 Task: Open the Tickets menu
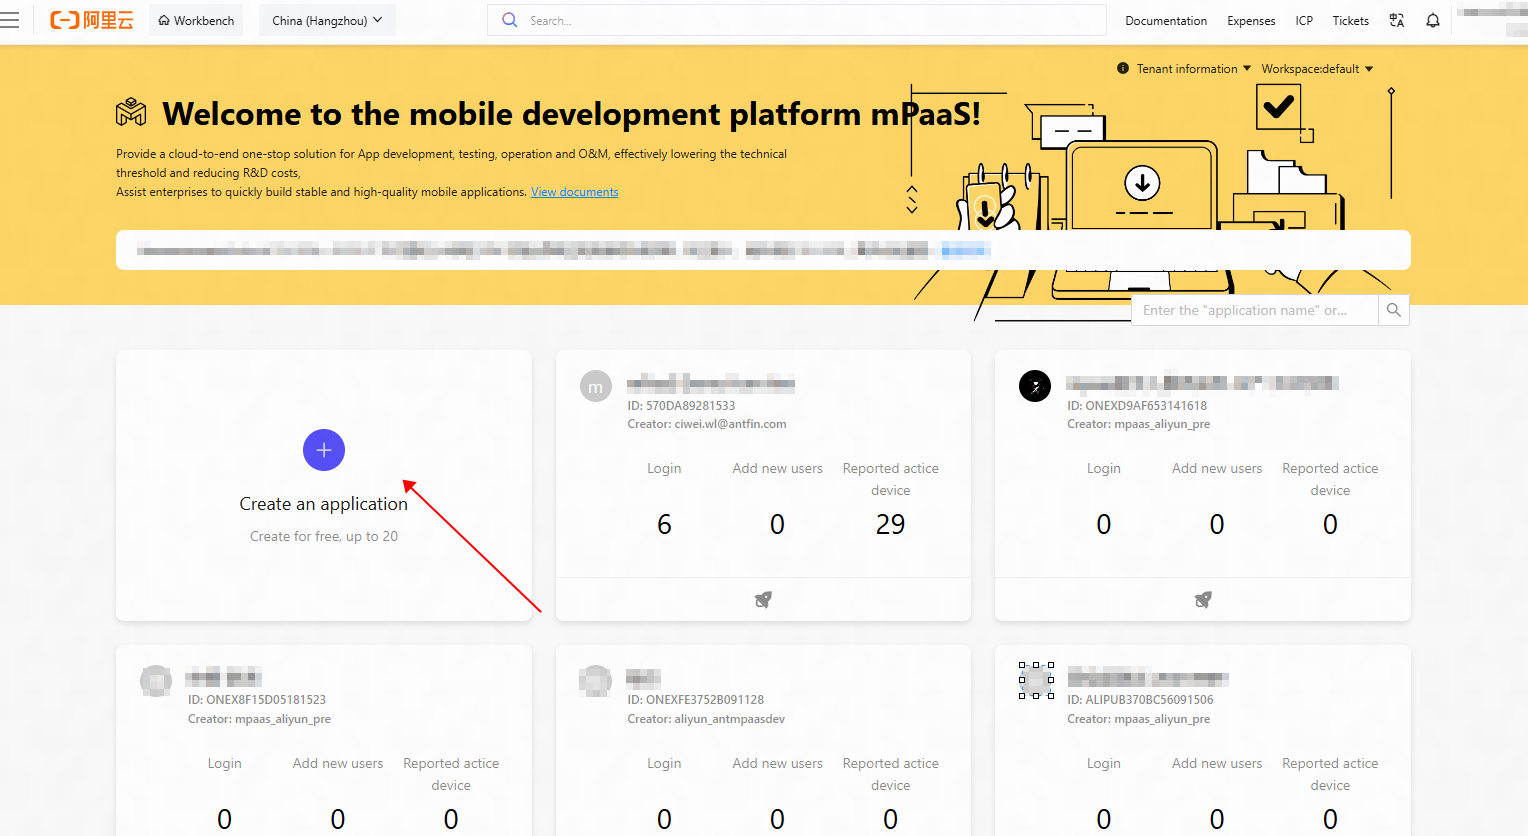(1350, 21)
